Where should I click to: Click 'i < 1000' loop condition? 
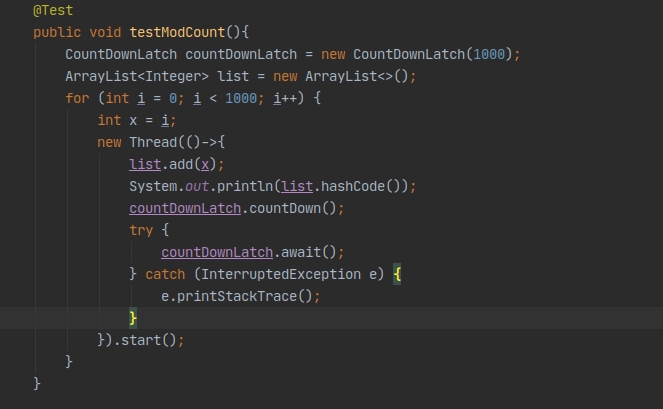[x=225, y=99]
